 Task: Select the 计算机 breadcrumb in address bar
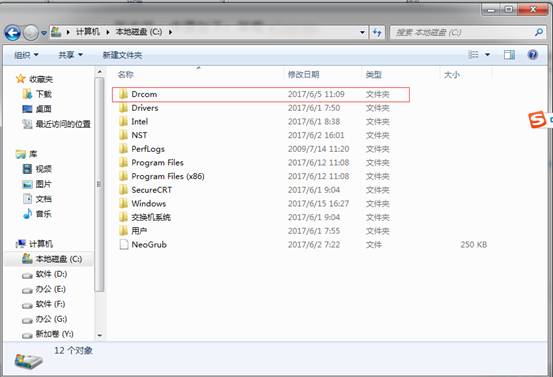tap(87, 32)
